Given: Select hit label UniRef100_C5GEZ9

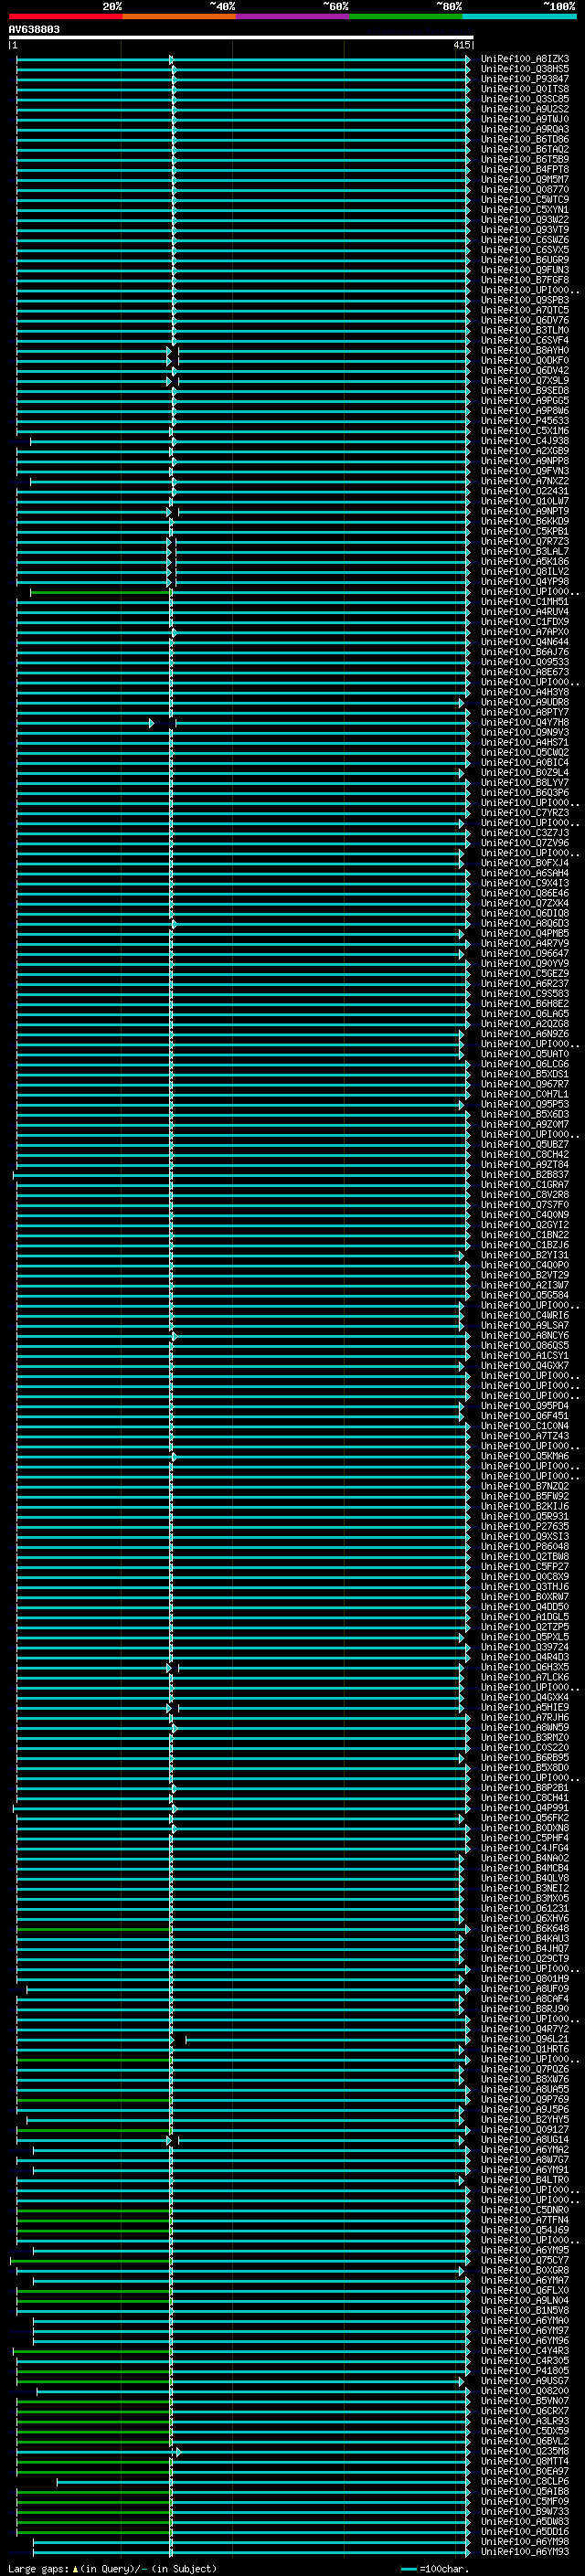Looking at the screenshot, I should pyautogui.click(x=525, y=973).
